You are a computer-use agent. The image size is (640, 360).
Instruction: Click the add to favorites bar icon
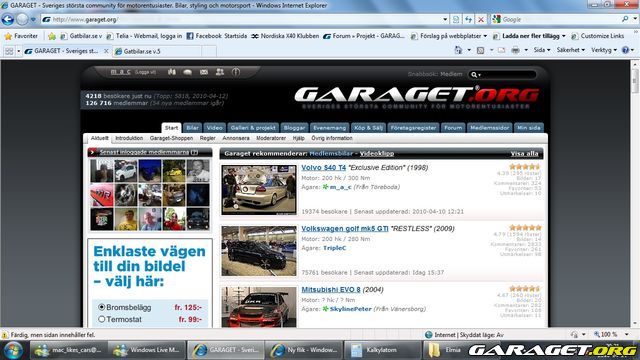click(x=52, y=36)
